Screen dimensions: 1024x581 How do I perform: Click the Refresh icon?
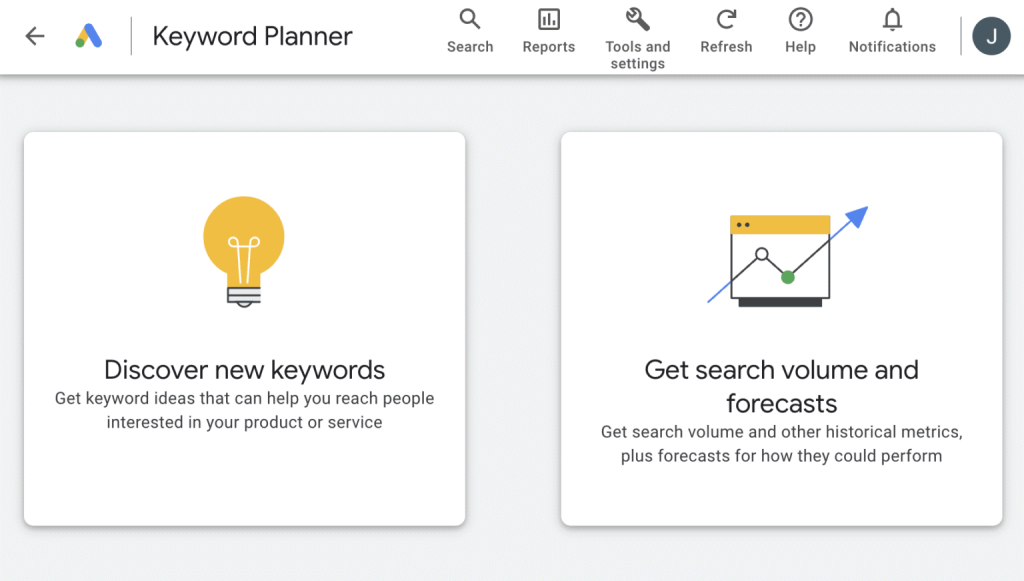726,18
